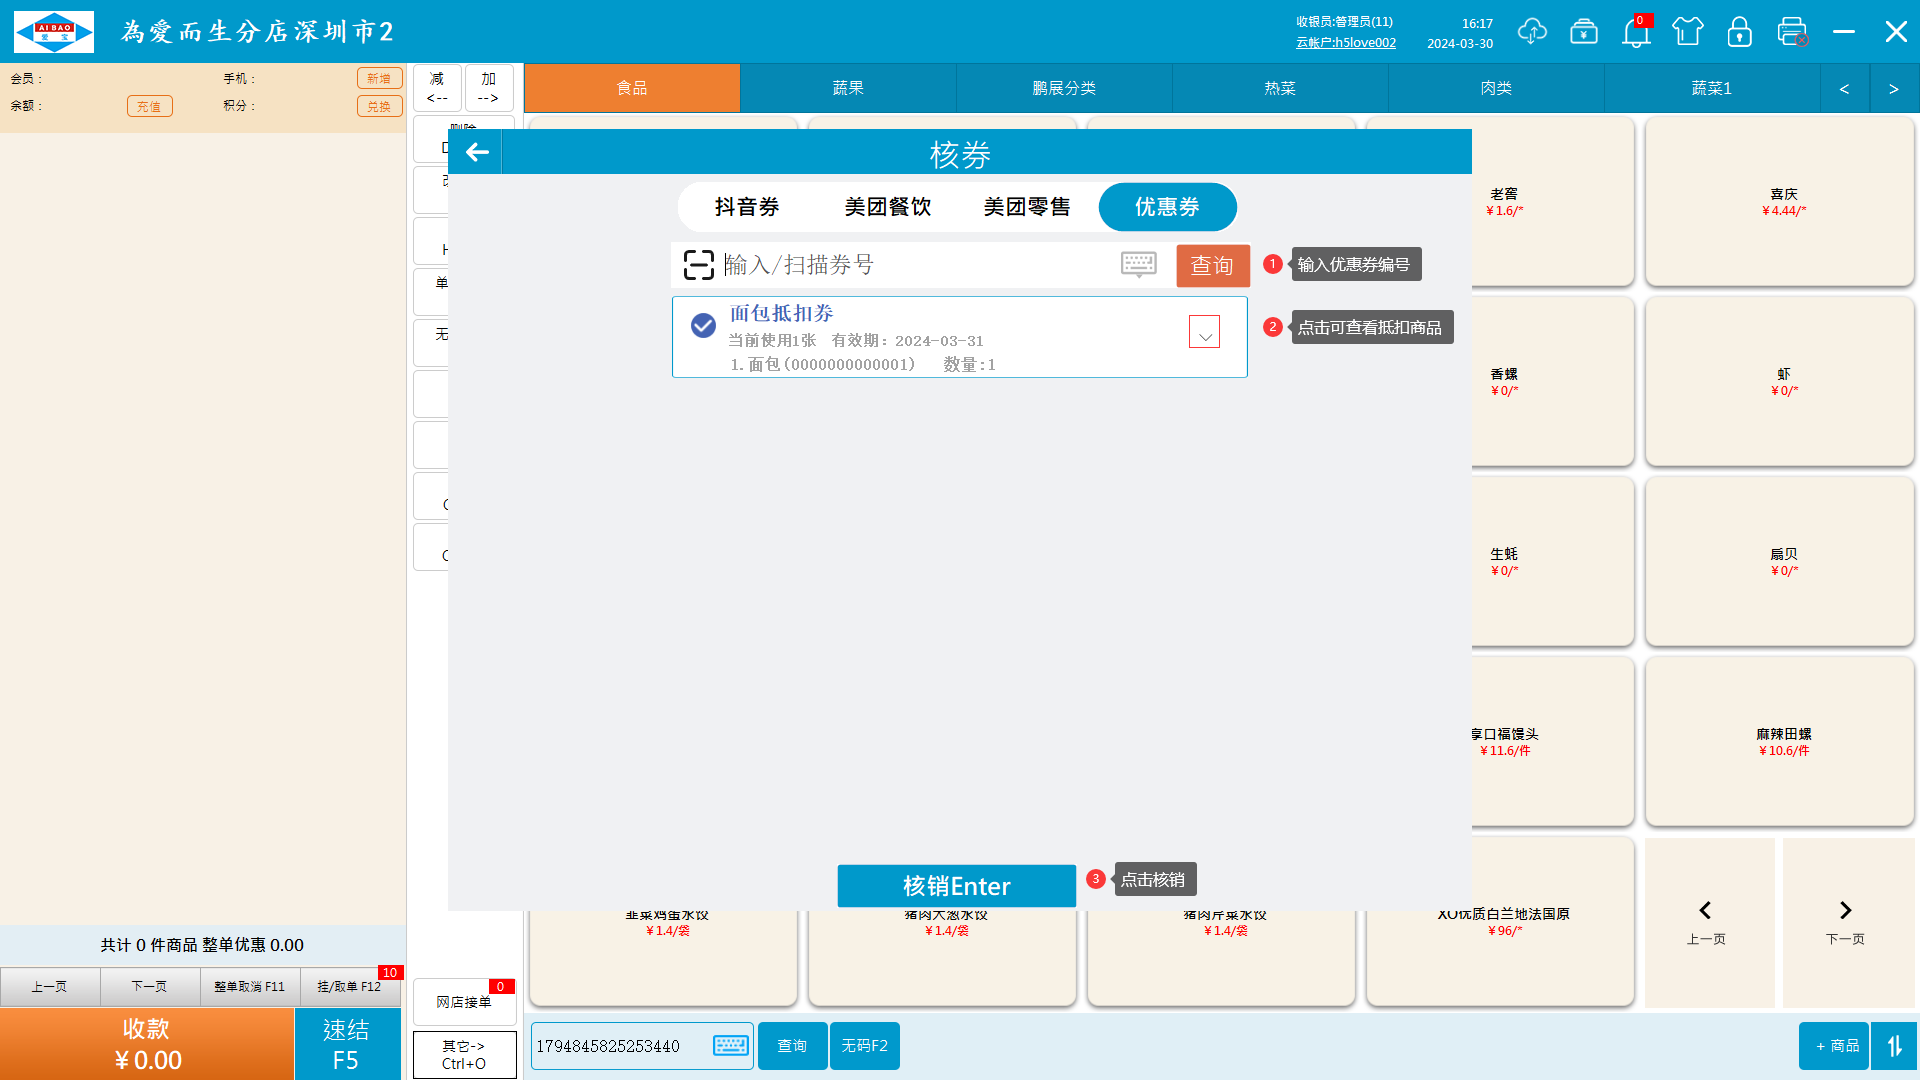Click the 收款 payment button

point(147,1044)
